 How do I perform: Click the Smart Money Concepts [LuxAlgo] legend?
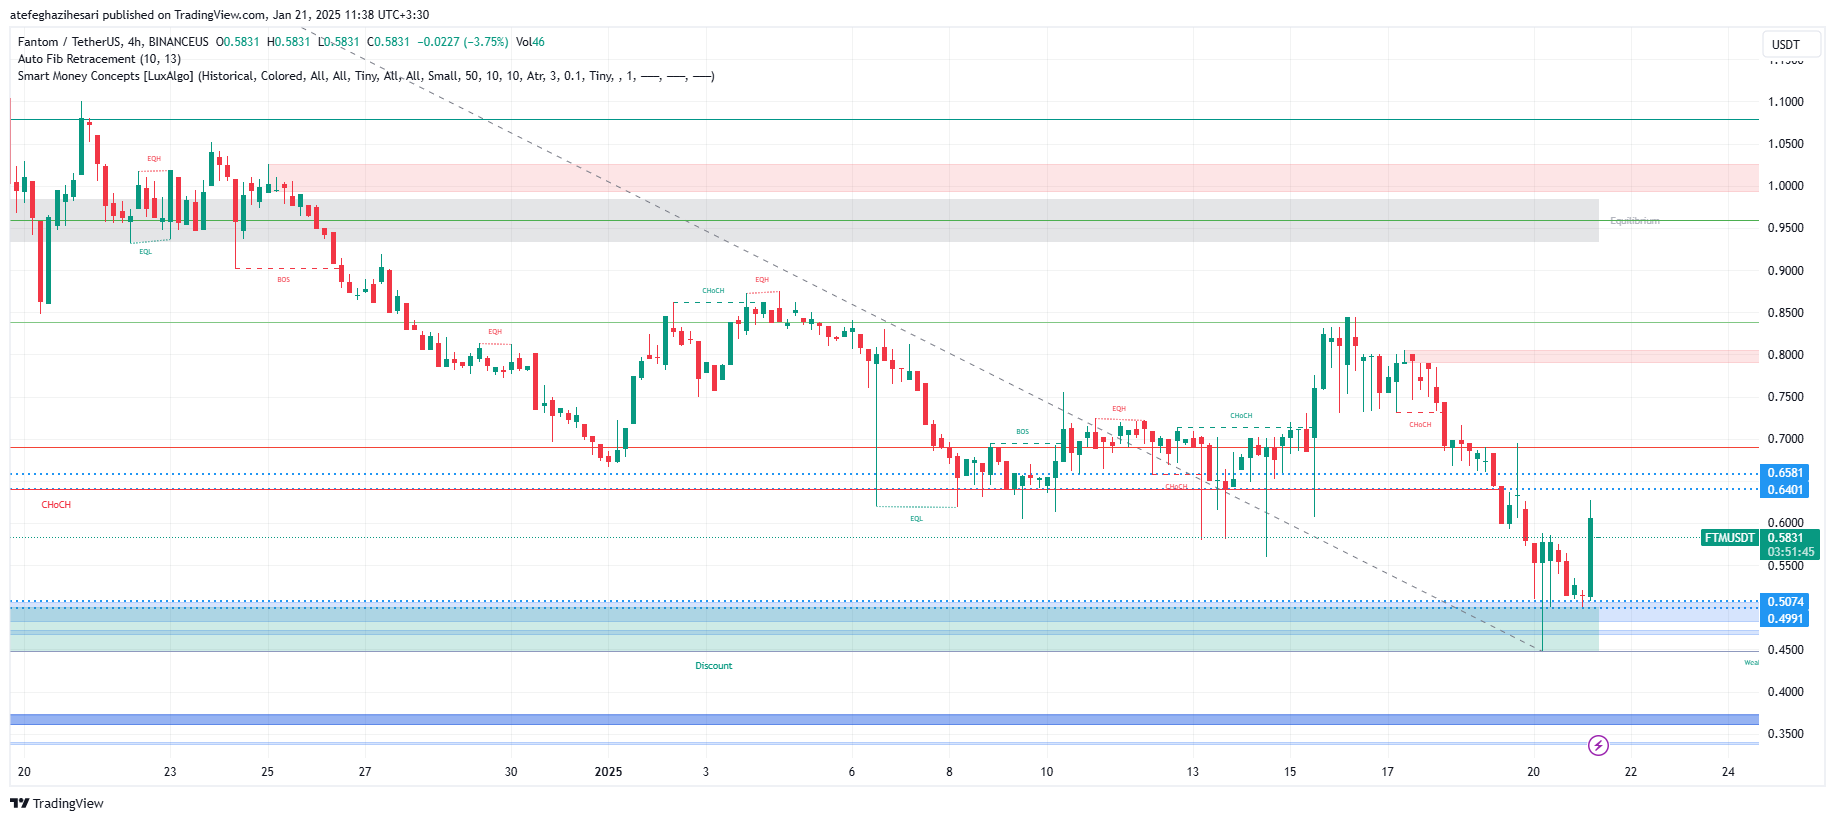tap(365, 76)
